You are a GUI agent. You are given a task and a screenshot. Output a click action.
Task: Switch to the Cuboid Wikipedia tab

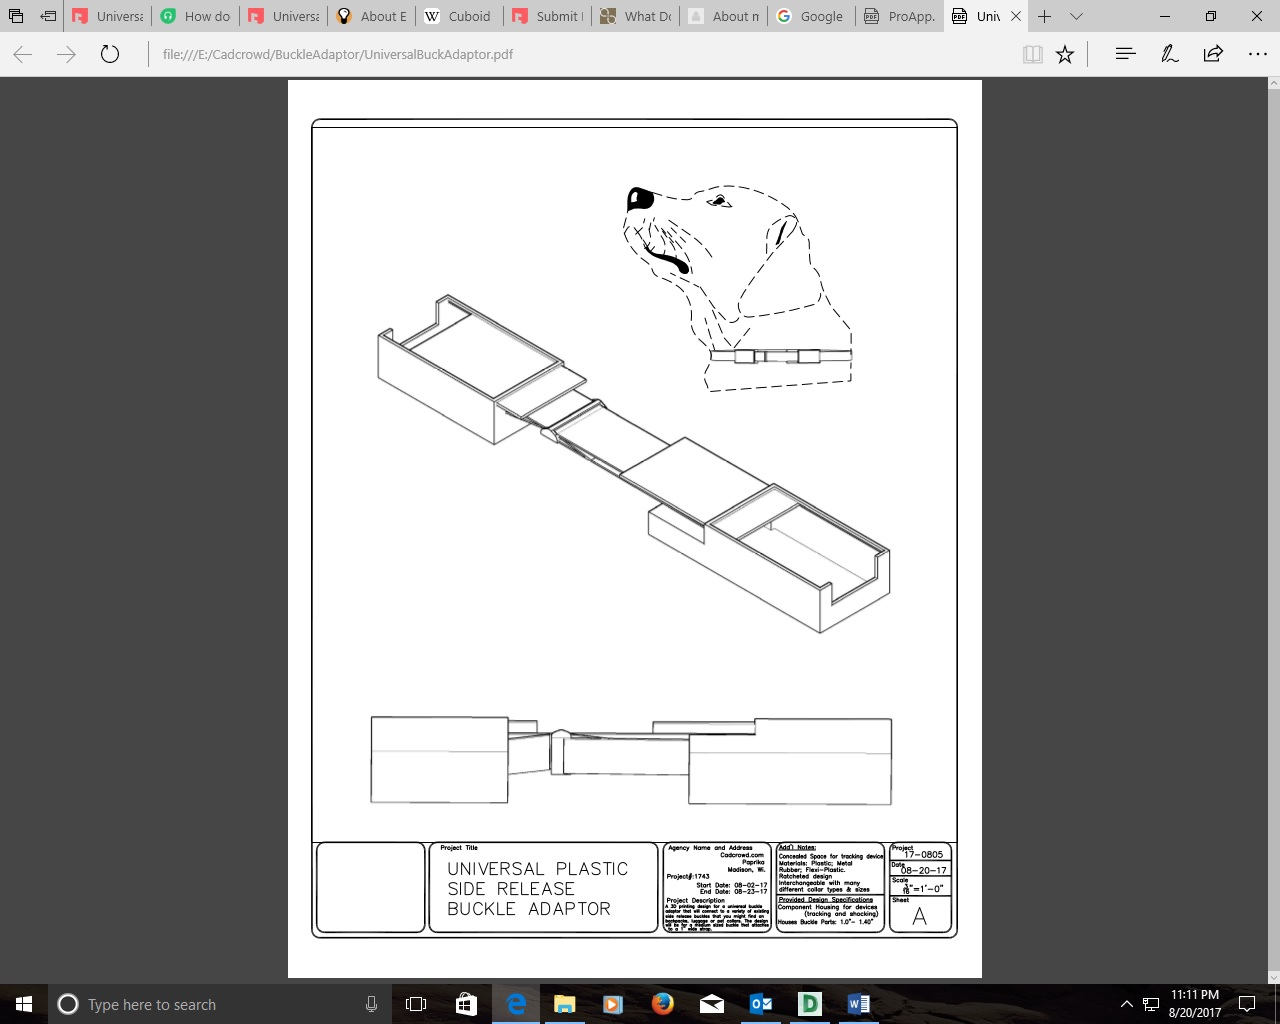pyautogui.click(x=459, y=16)
